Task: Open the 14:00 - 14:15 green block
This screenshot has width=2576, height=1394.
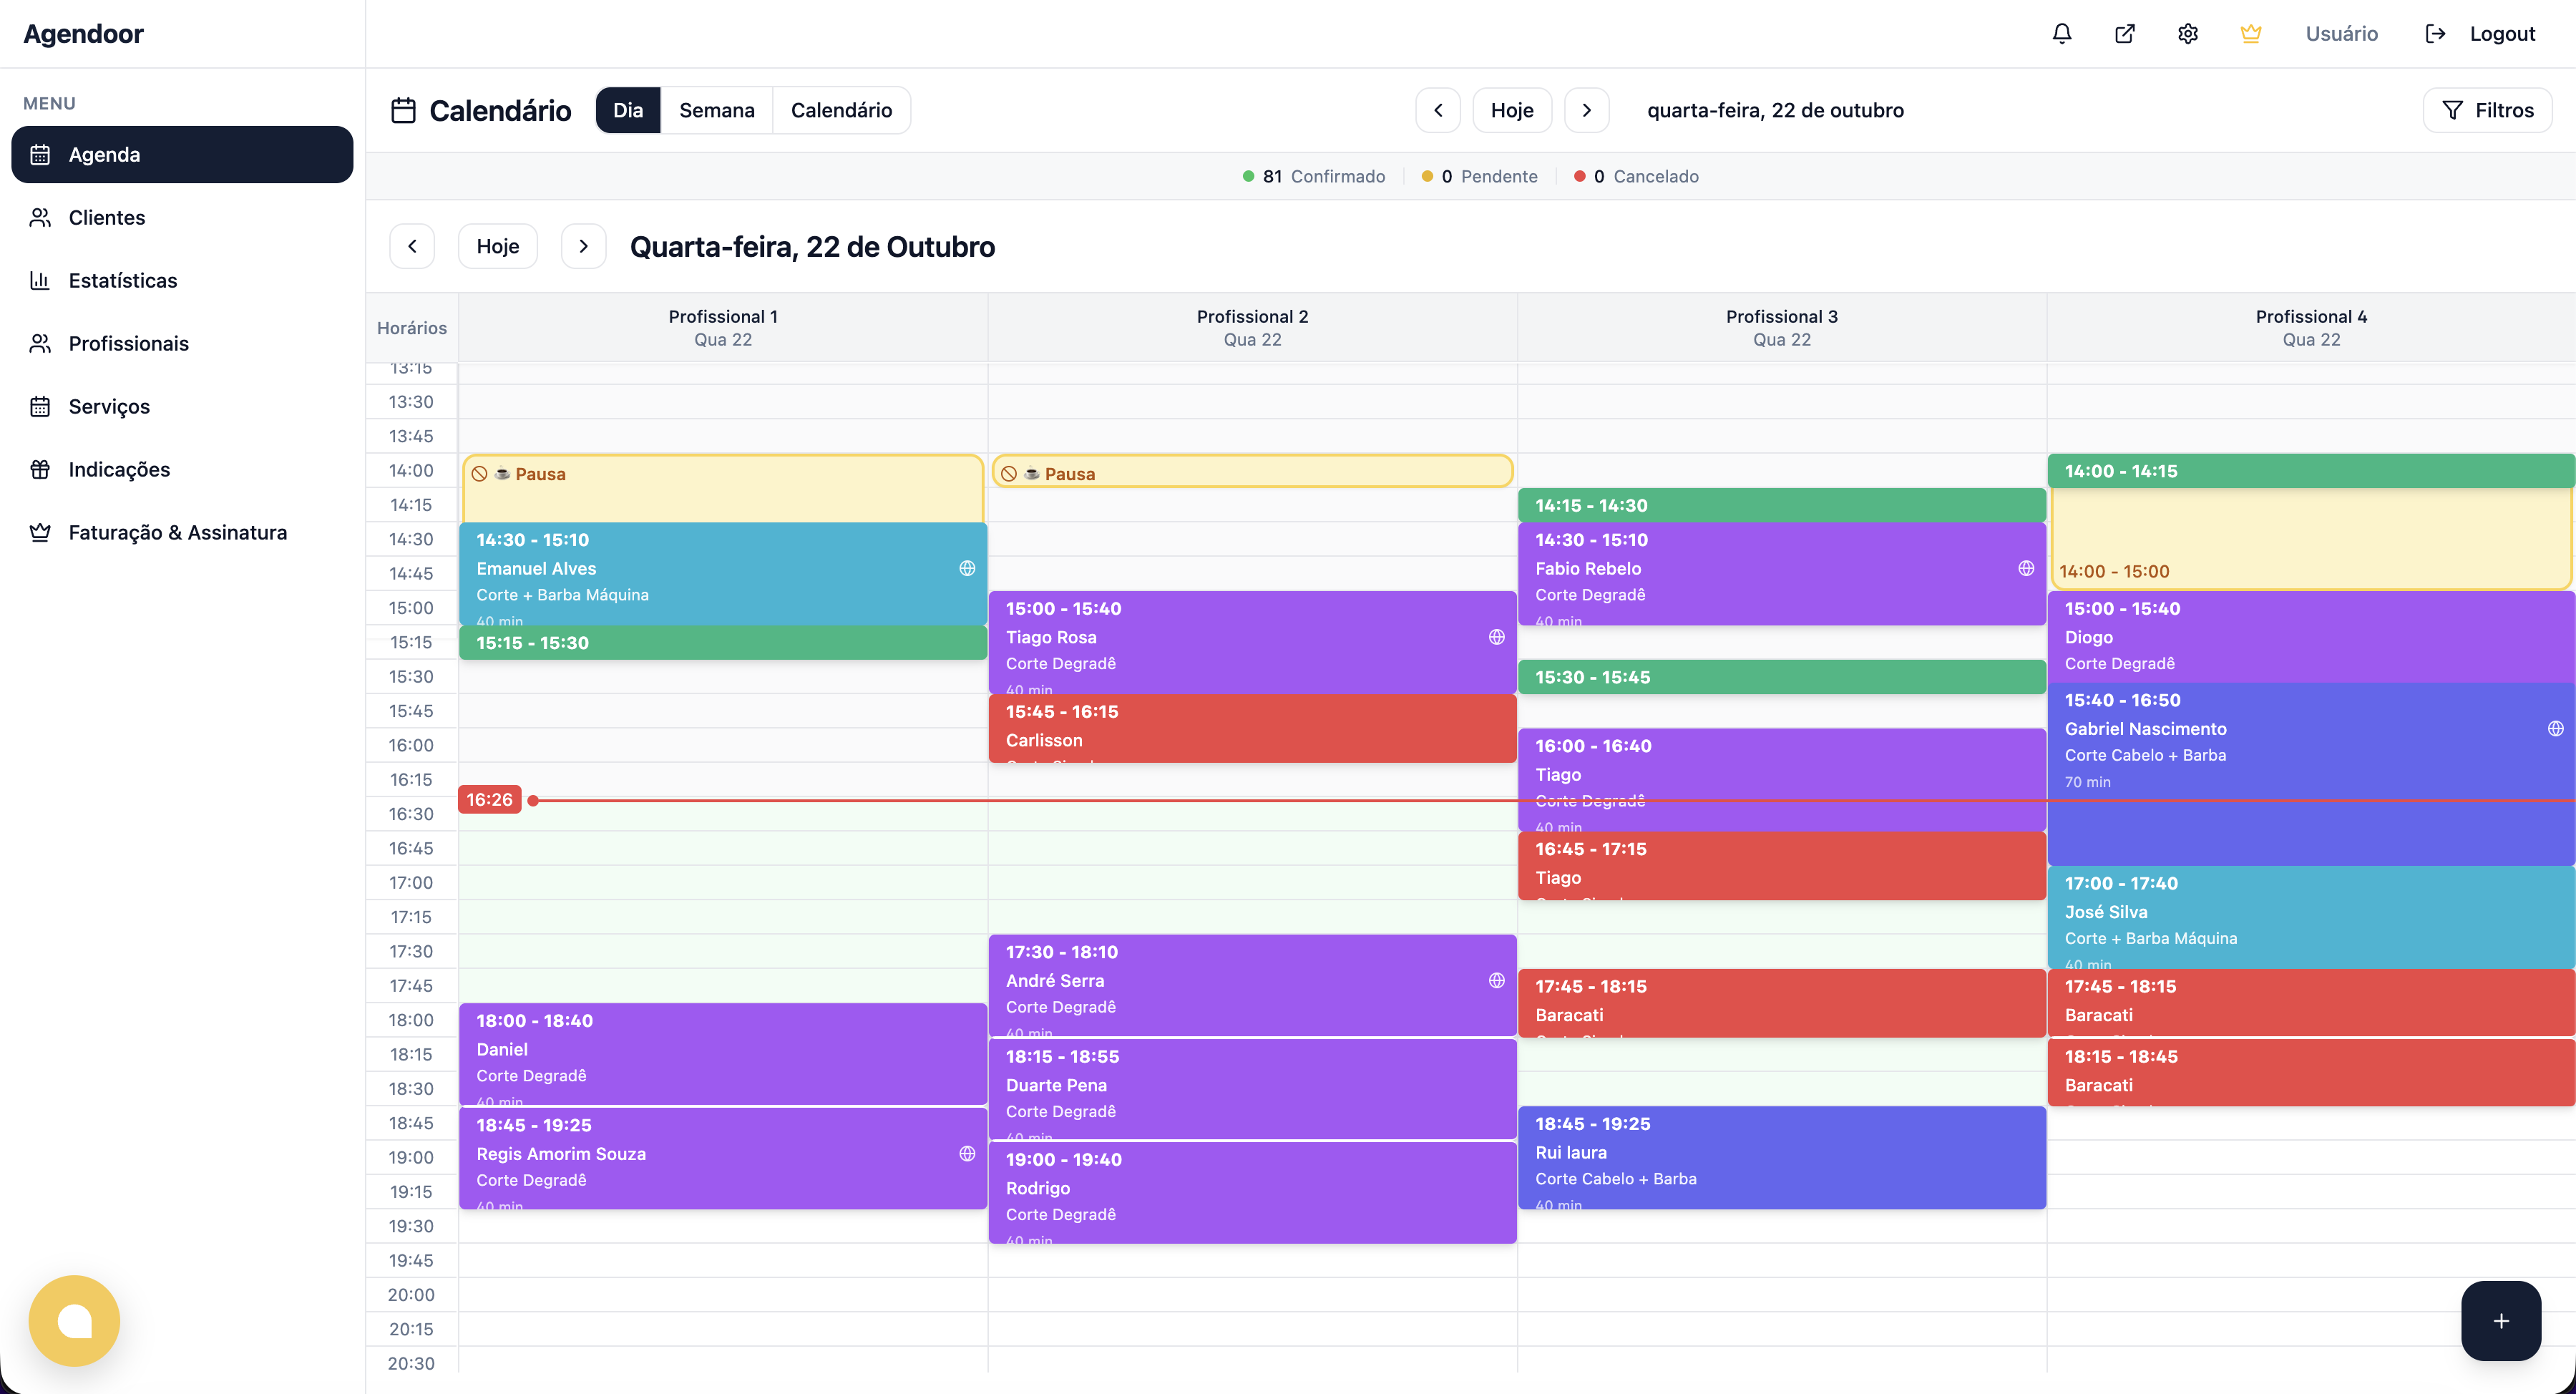Action: click(2311, 471)
